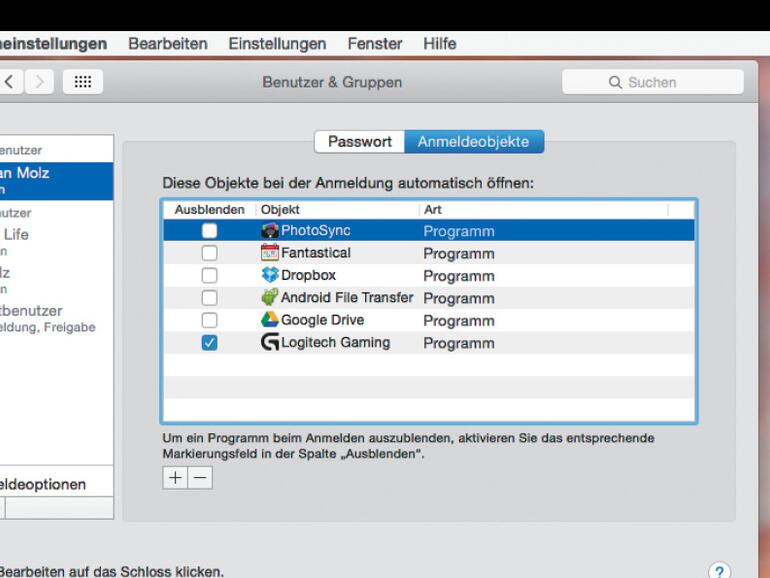770x578 pixels.
Task: Open the Hilfe menu
Action: click(x=440, y=44)
